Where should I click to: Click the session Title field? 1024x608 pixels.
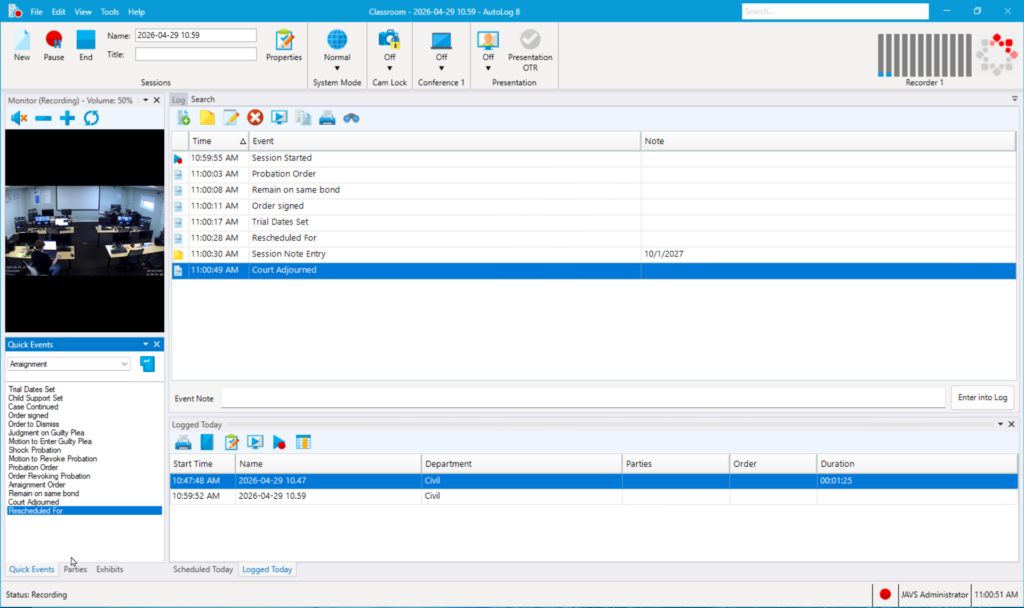coord(196,54)
